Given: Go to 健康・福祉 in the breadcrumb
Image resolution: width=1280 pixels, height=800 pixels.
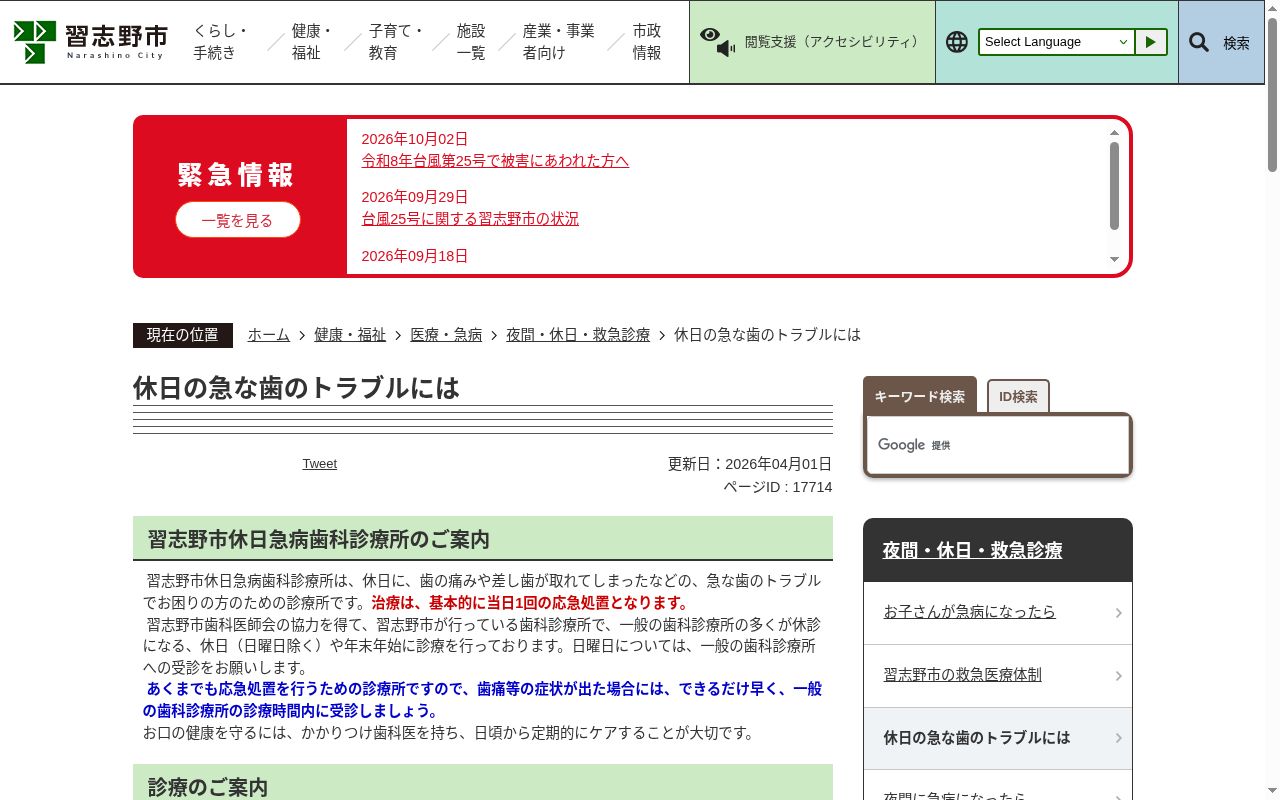Looking at the screenshot, I should tap(350, 335).
